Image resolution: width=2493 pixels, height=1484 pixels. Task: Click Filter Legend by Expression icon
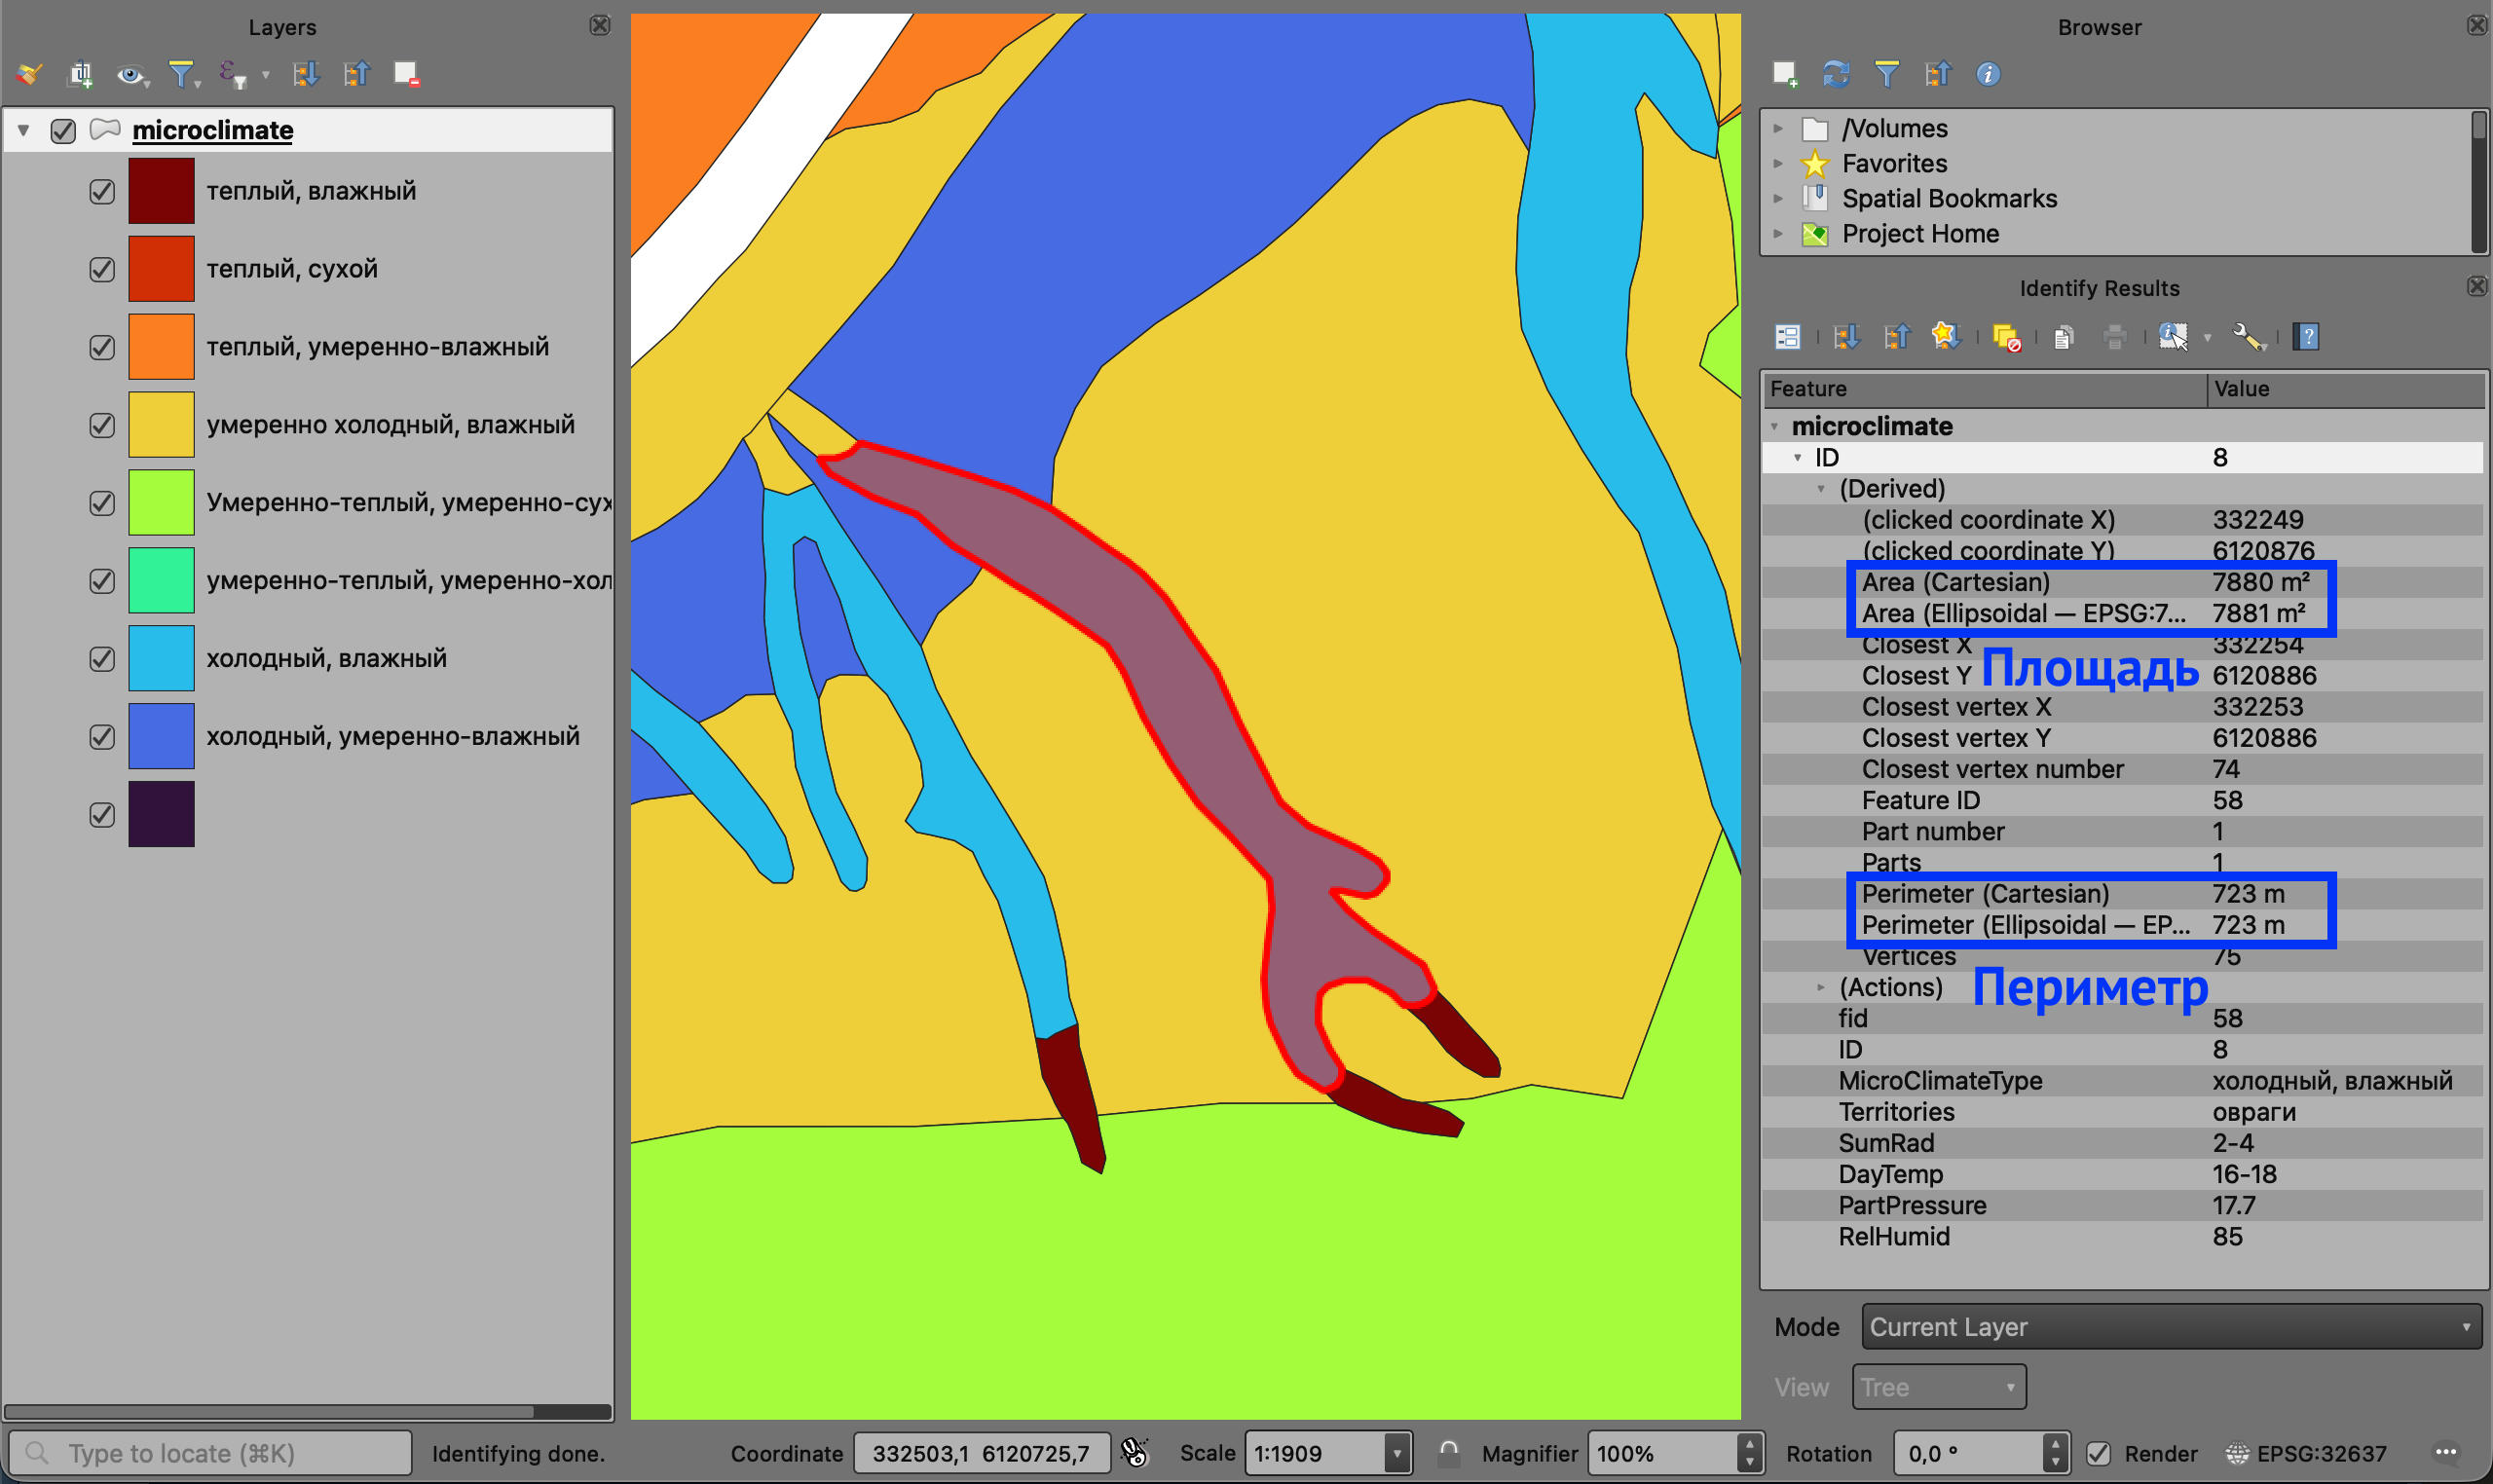(232, 74)
